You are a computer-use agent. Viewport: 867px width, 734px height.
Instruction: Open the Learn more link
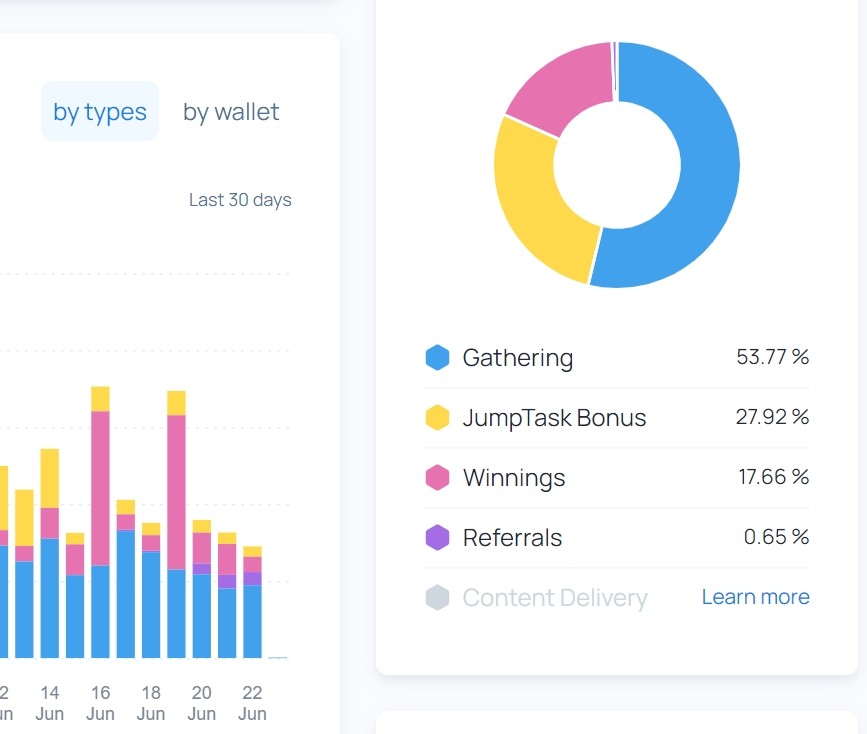[755, 597]
